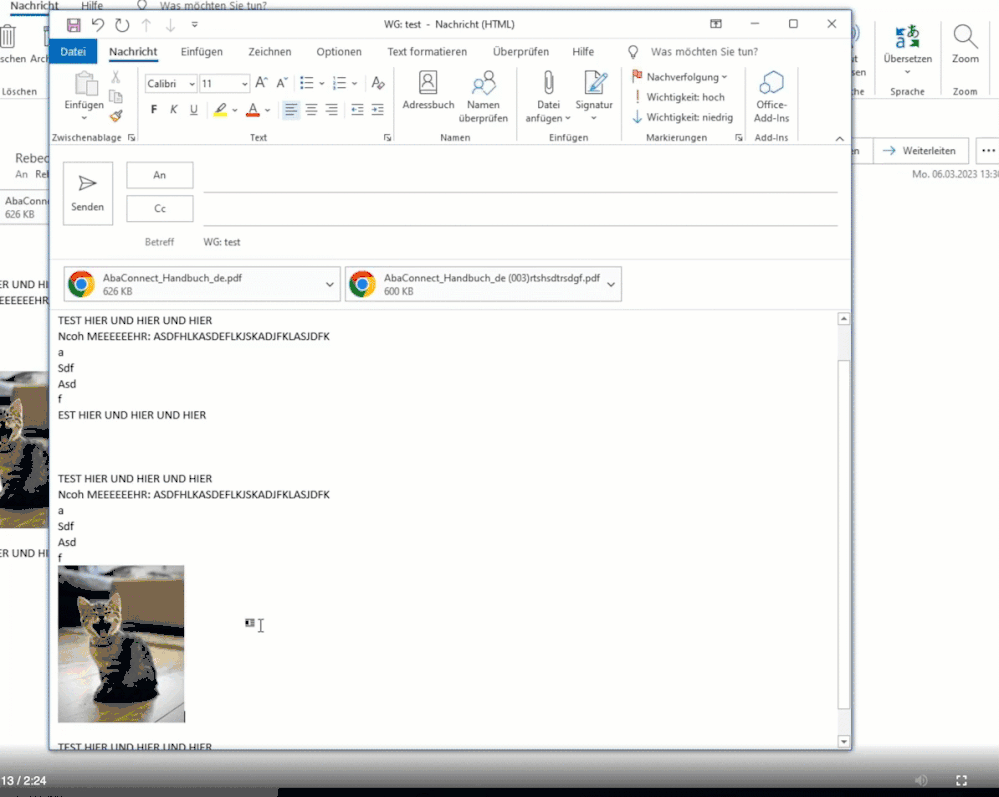Align text right

(331, 110)
